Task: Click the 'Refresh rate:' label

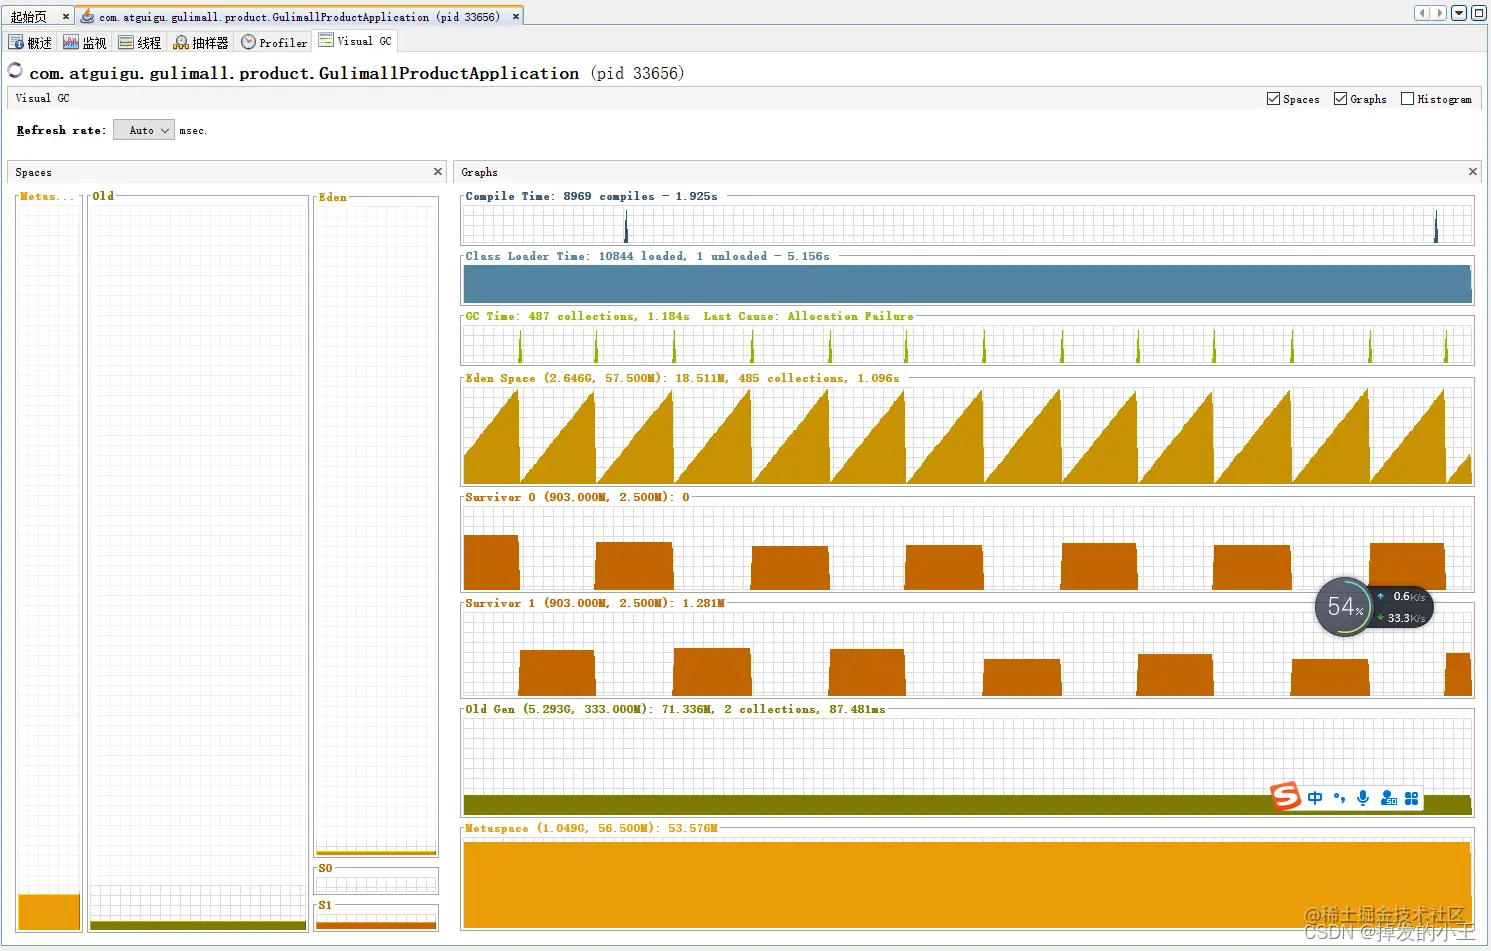Action: [61, 130]
